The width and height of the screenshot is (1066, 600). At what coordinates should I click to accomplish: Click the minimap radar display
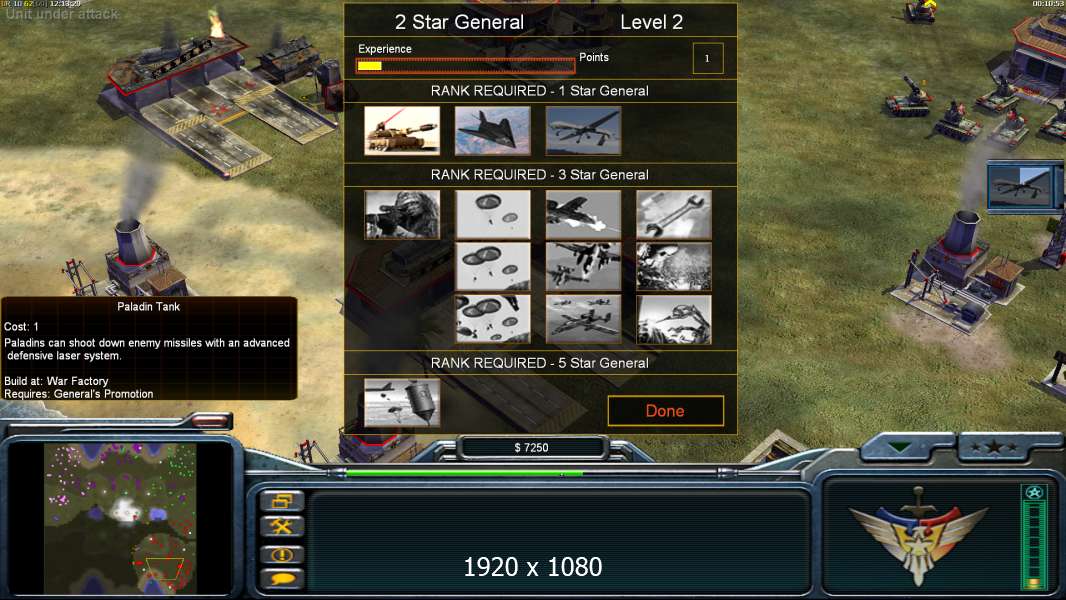[x=120, y=518]
